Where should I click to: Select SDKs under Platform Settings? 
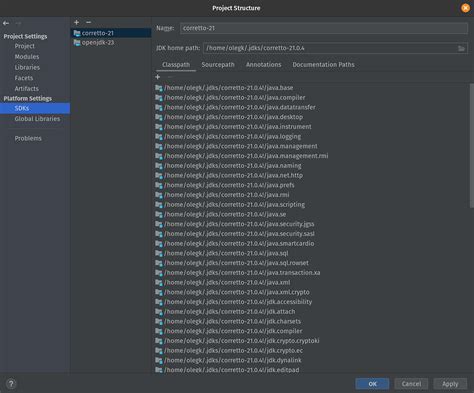35,108
